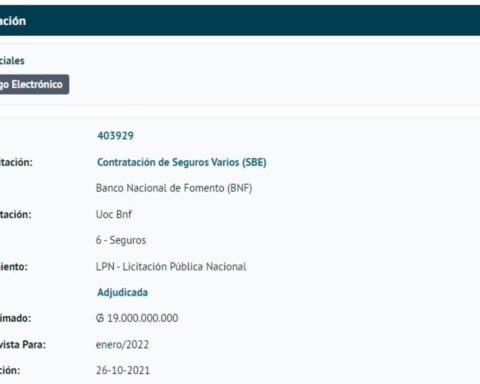480x384 pixels.
Task: Select the 'Uoc Bnf' value
Action: pyautogui.click(x=114, y=214)
